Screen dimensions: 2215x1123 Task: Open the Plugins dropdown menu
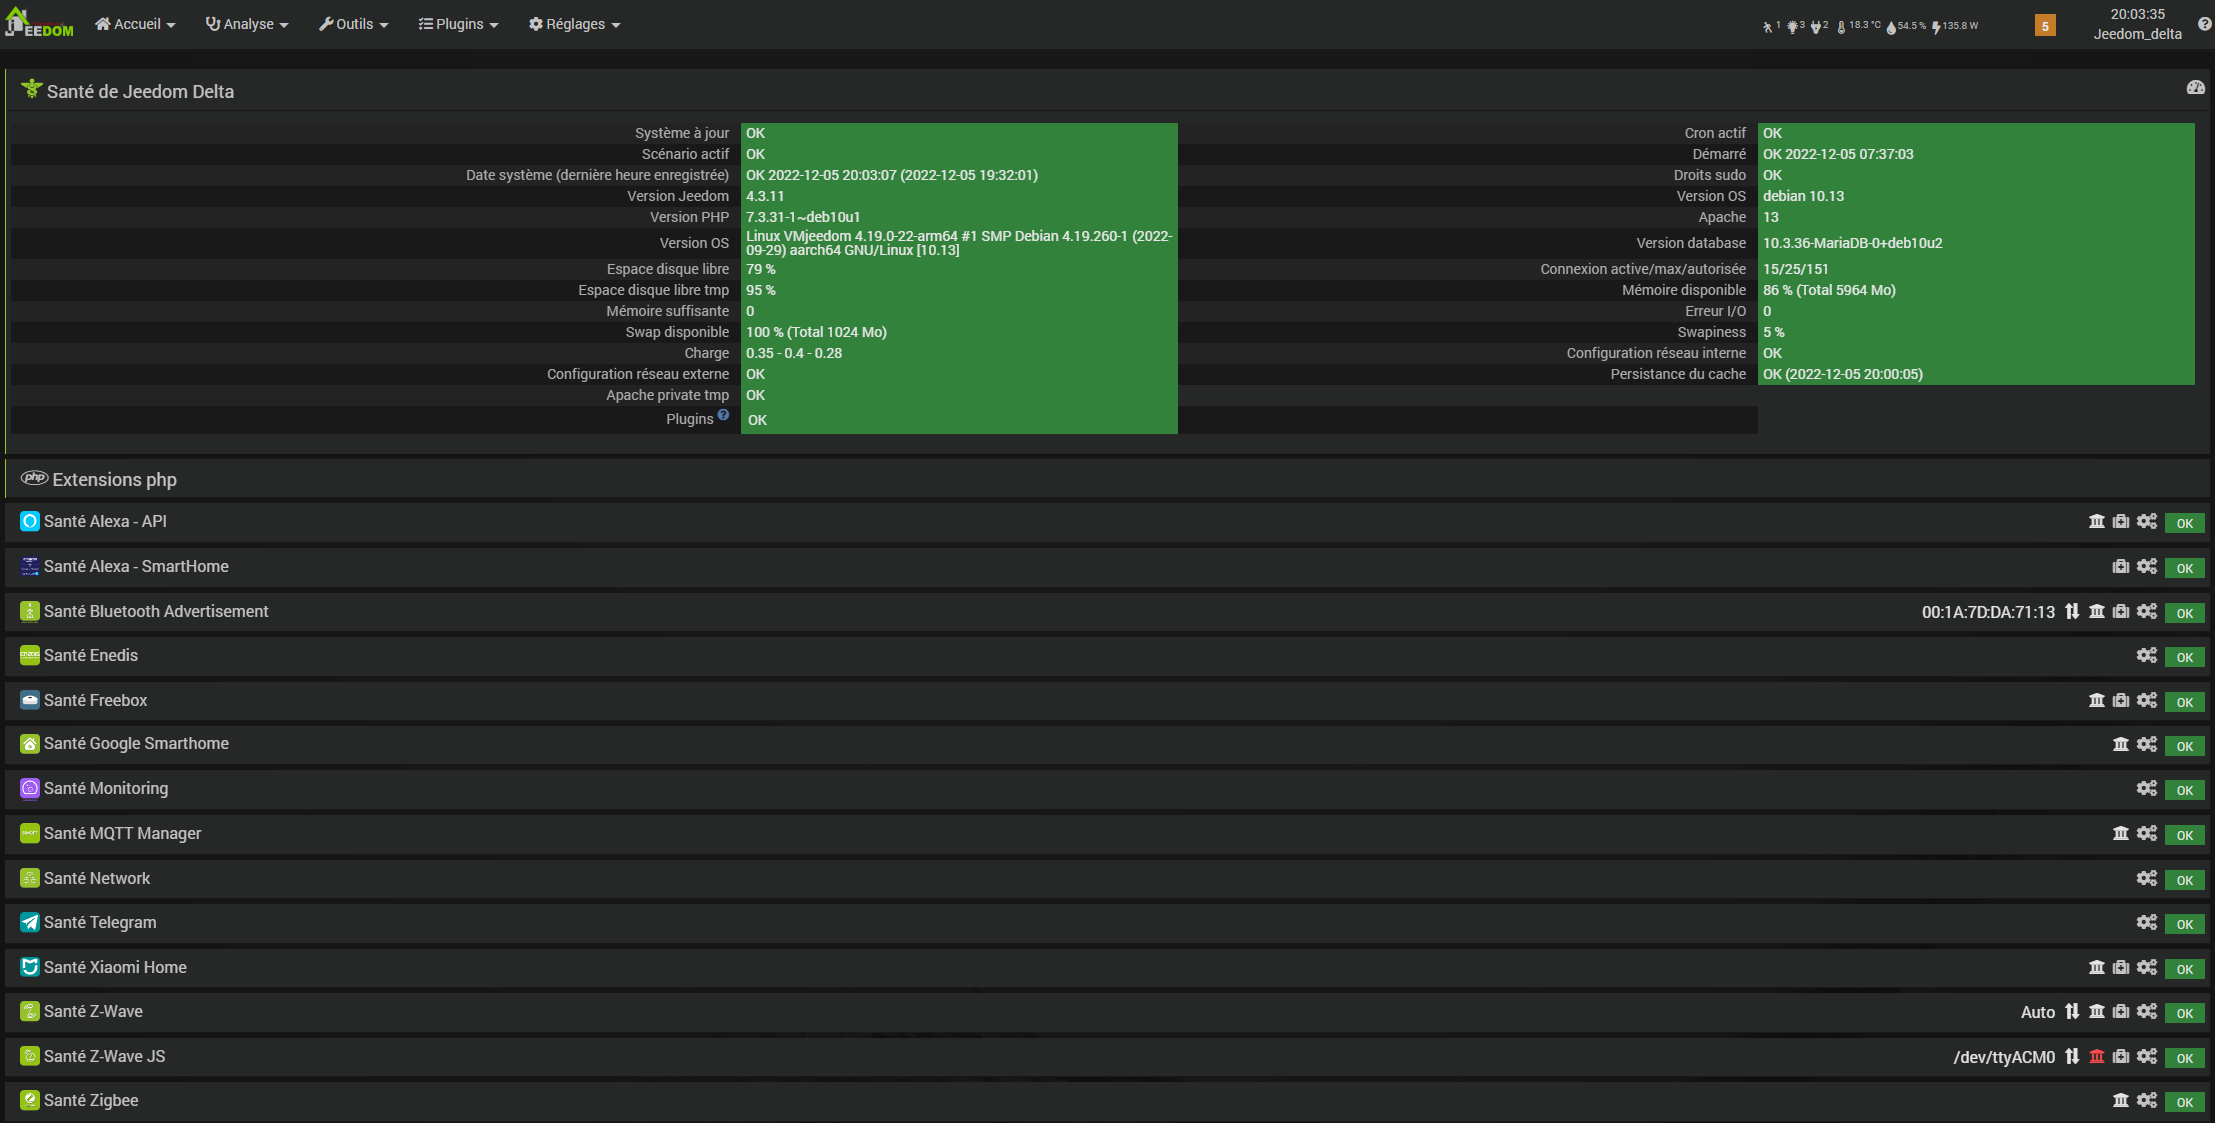coord(458,24)
